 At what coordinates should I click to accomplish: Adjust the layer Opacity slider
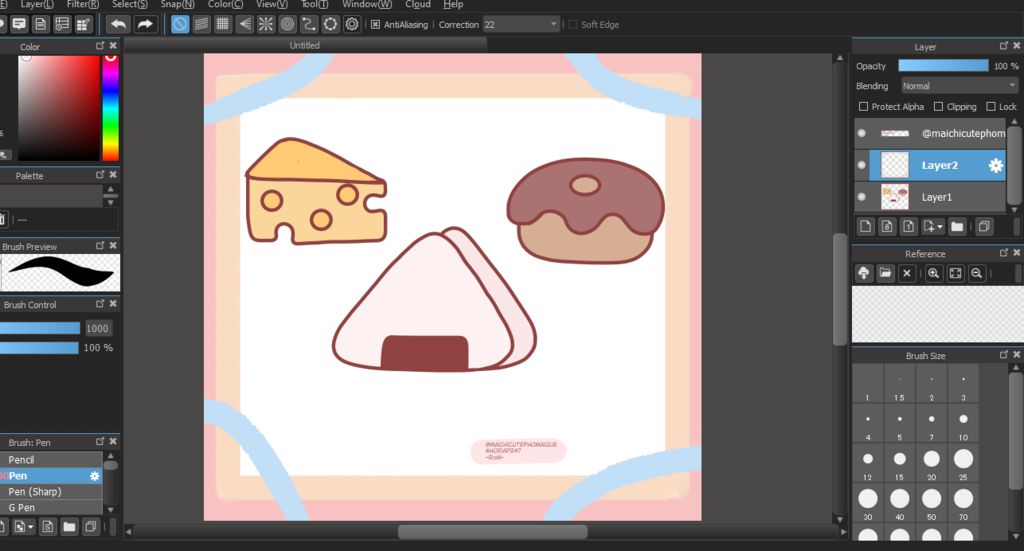point(944,65)
